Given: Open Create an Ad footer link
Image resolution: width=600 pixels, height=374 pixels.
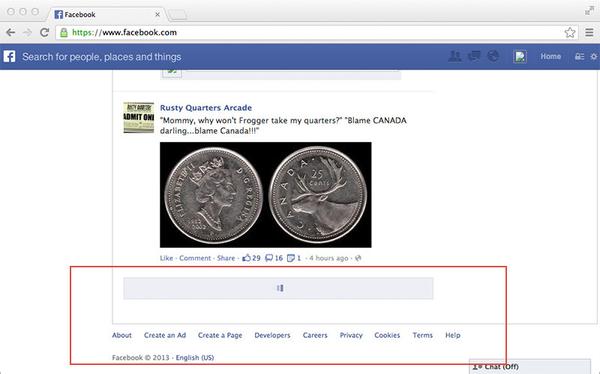Looking at the screenshot, I should [x=165, y=335].
